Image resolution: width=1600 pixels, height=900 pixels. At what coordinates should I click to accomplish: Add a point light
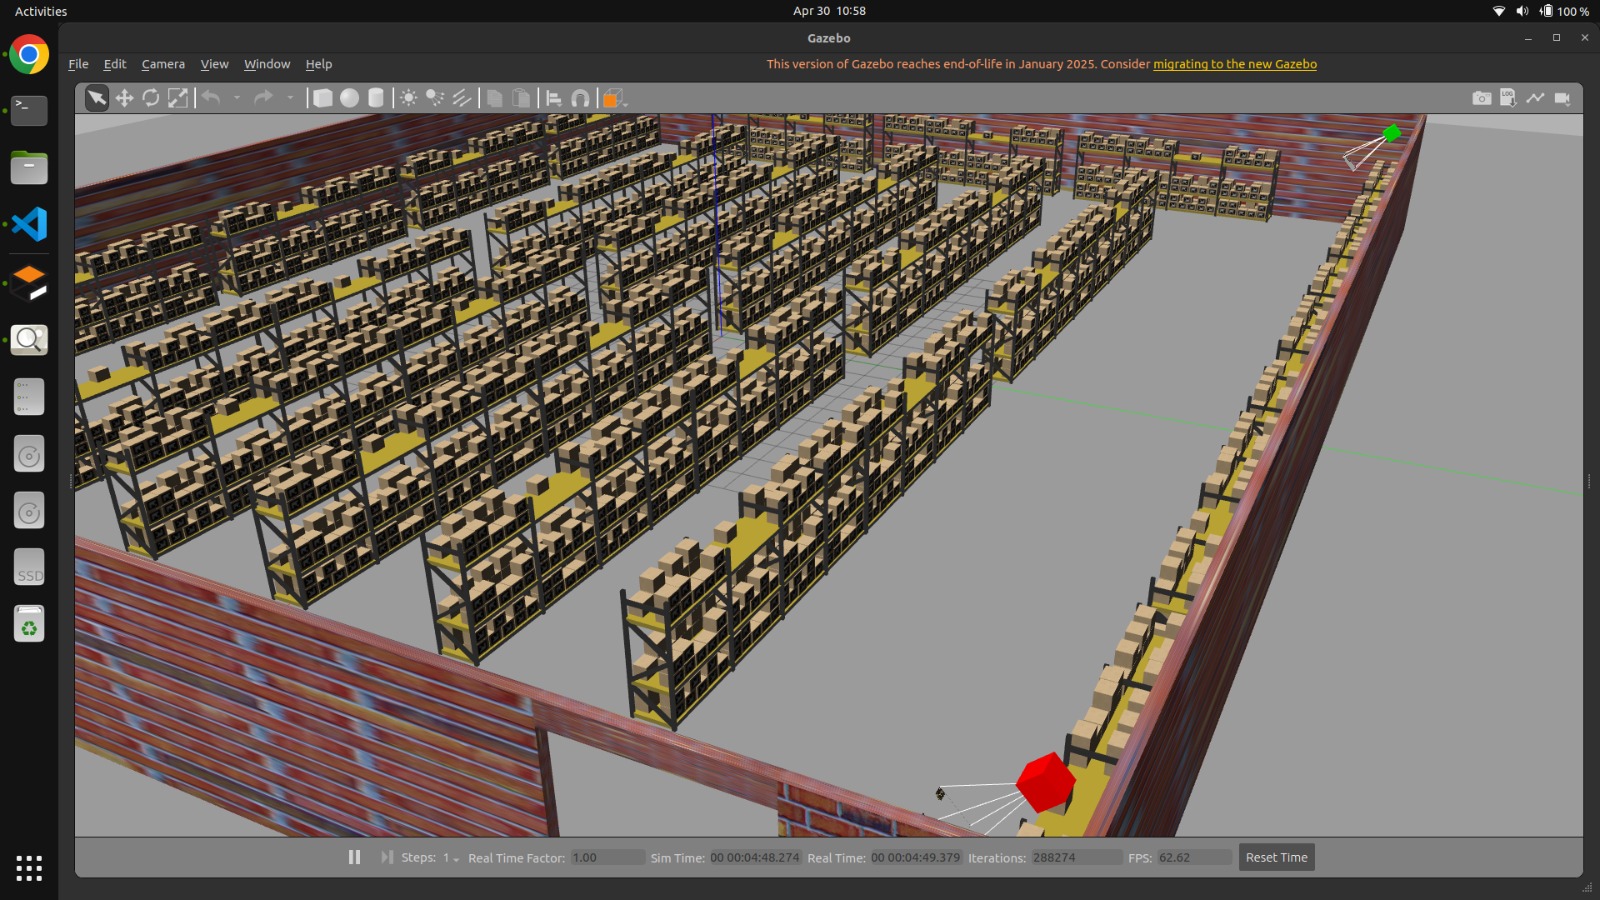click(408, 98)
